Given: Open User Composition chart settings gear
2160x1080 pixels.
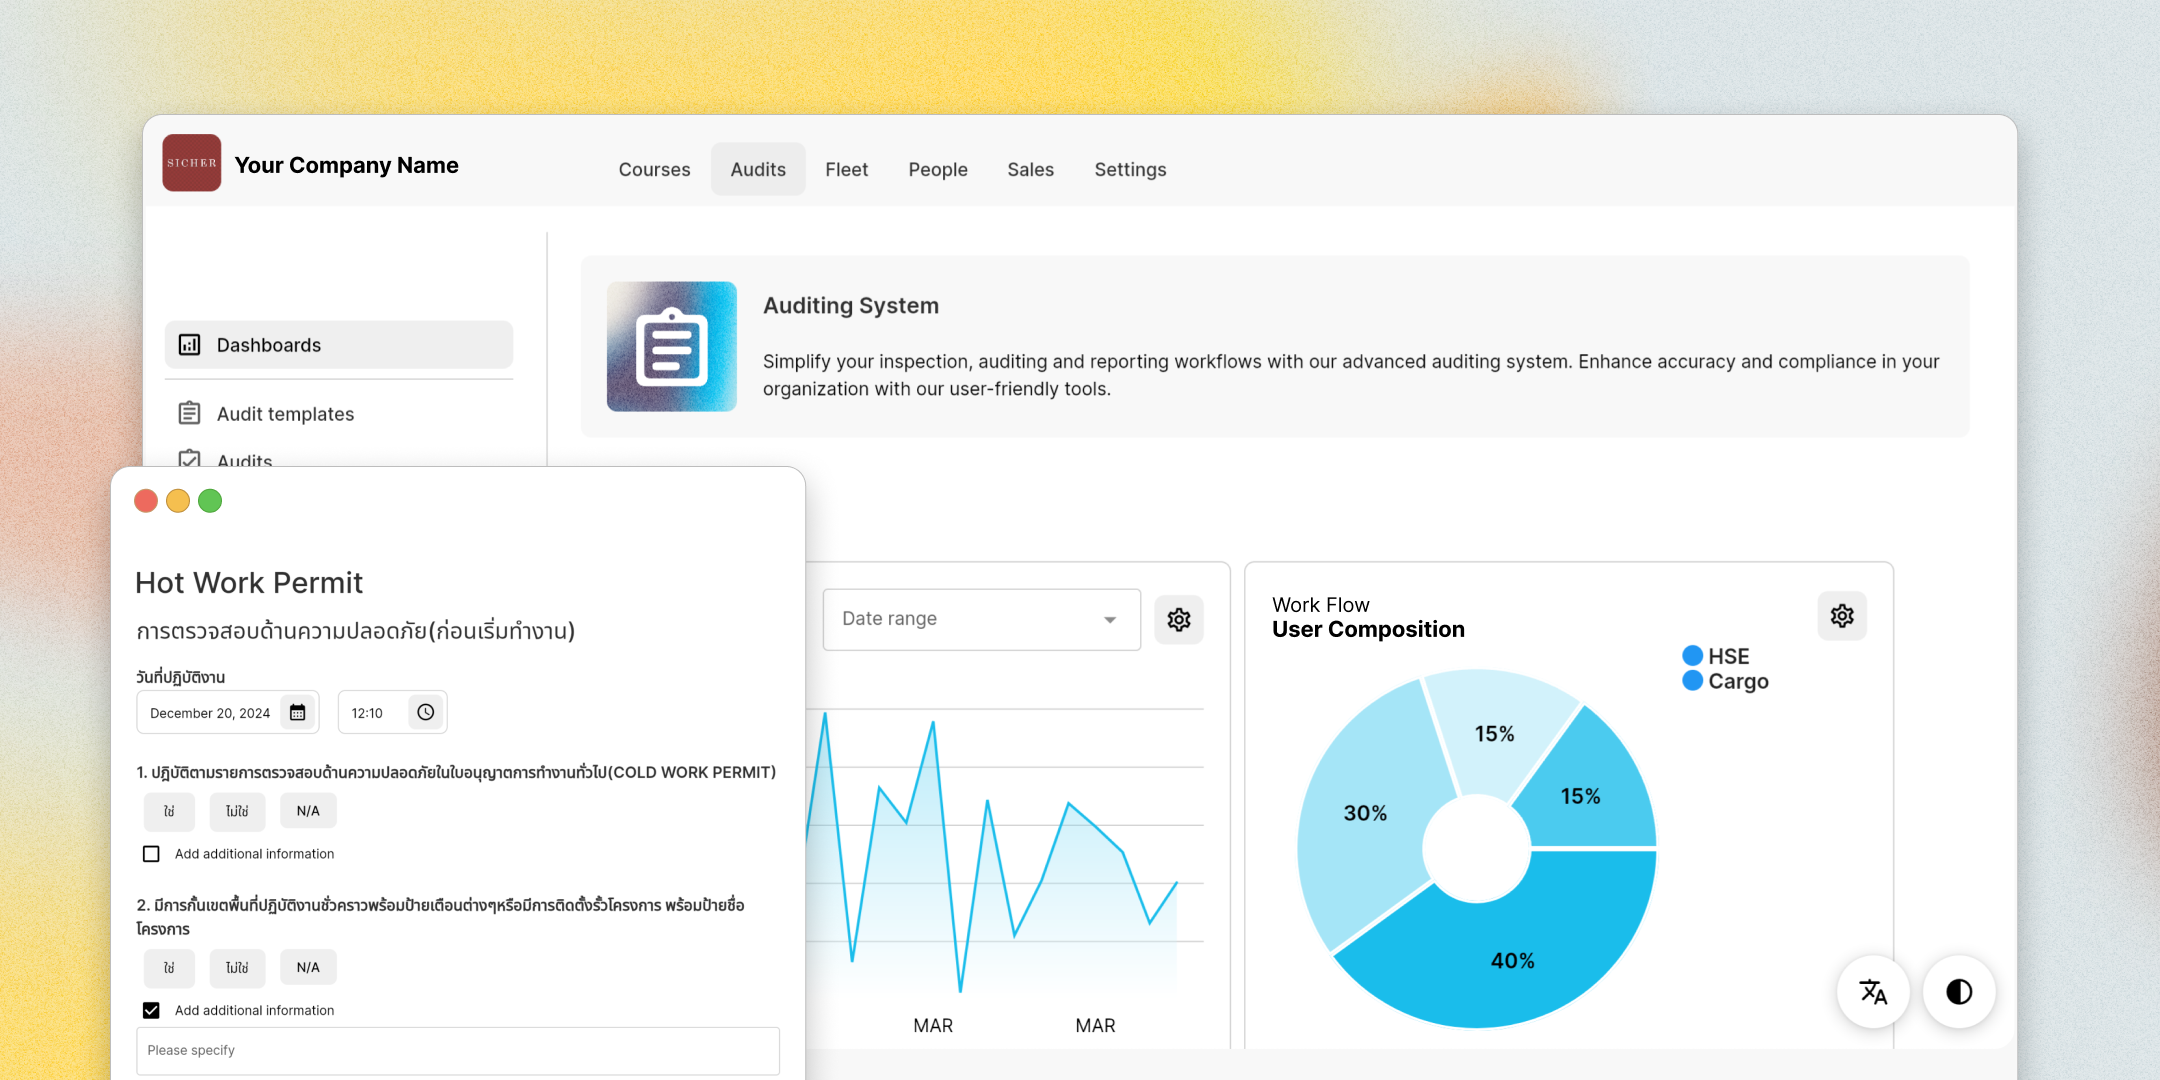Looking at the screenshot, I should (1842, 616).
